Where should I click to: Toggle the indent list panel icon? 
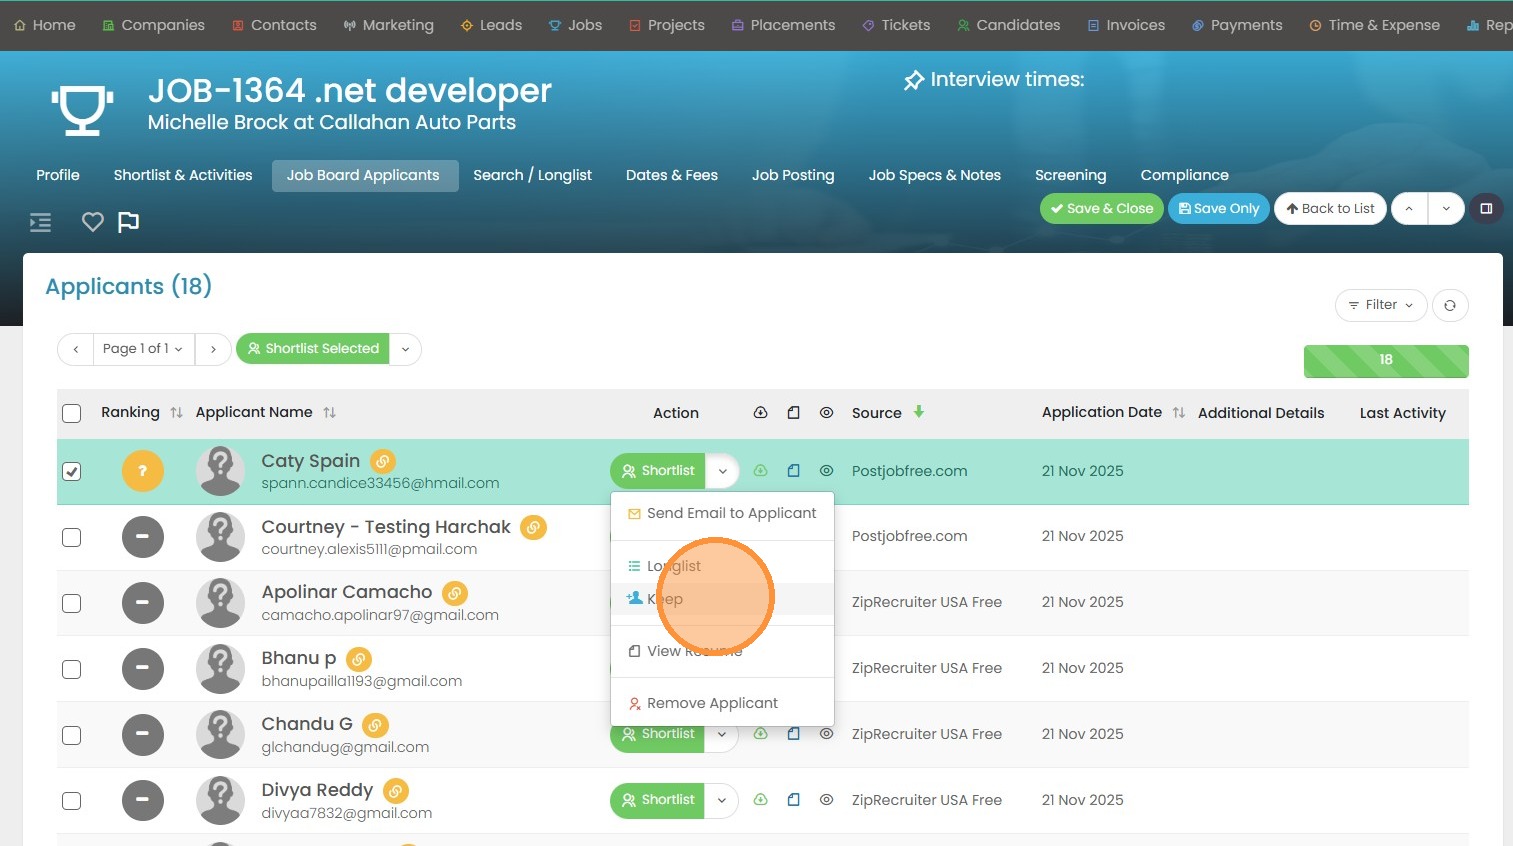[x=40, y=222]
